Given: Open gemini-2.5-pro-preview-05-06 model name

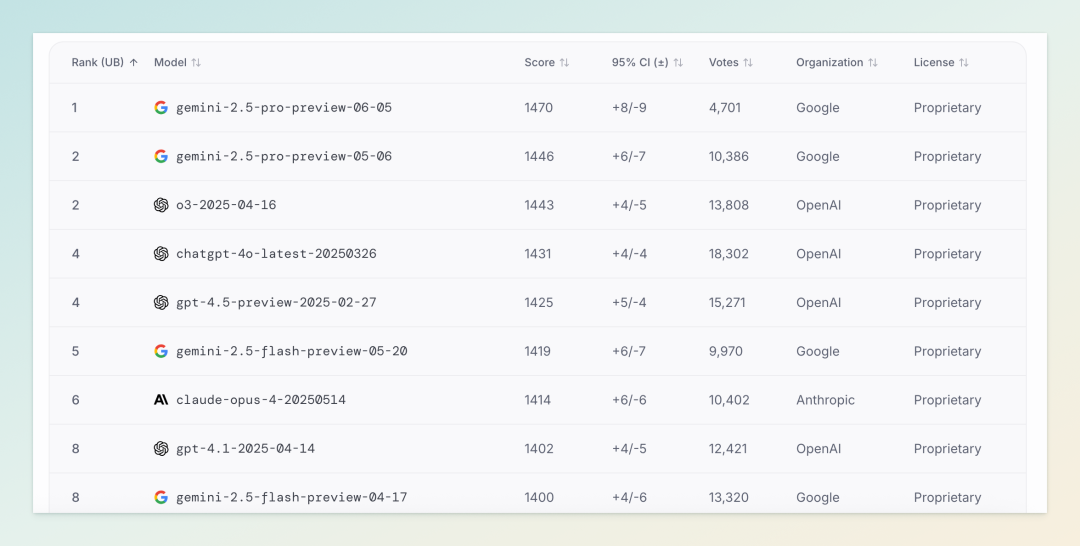Looking at the screenshot, I should tap(284, 156).
